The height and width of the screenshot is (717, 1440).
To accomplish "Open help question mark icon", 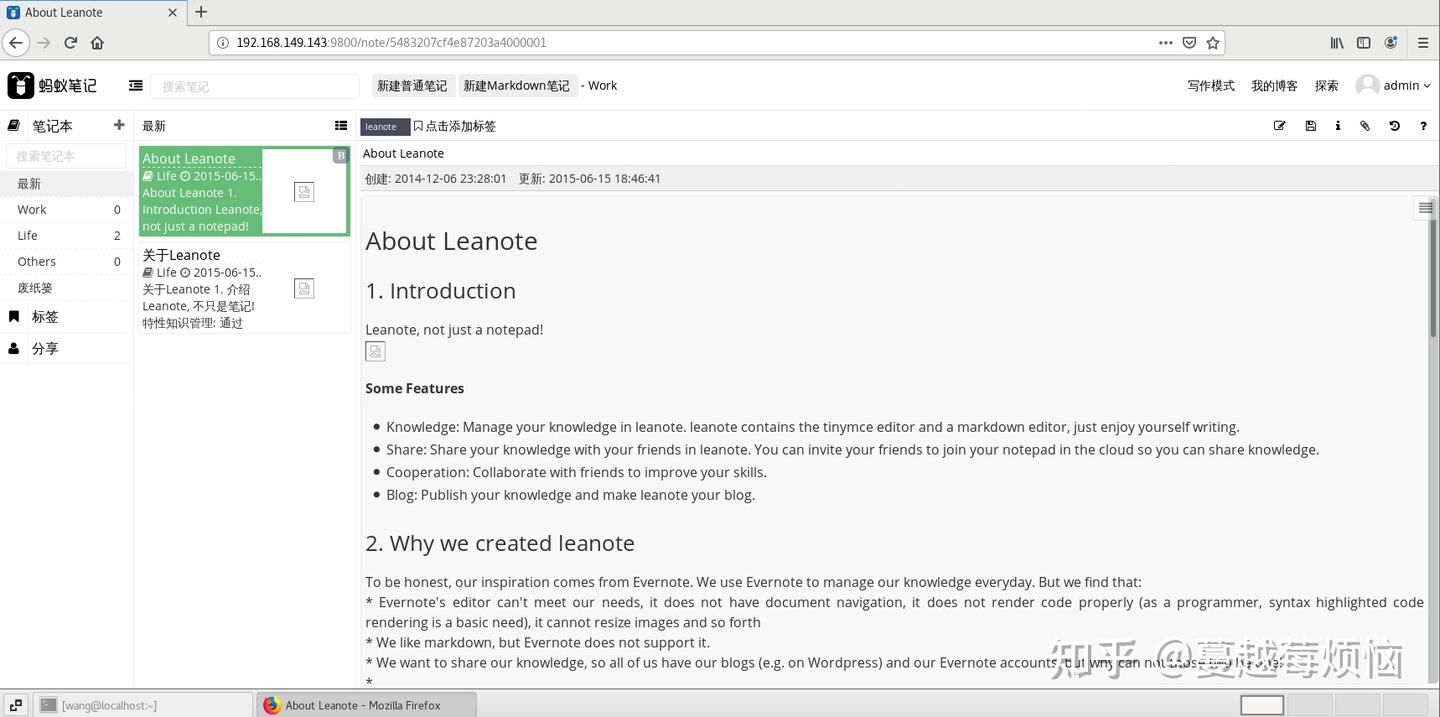I will pos(1423,126).
